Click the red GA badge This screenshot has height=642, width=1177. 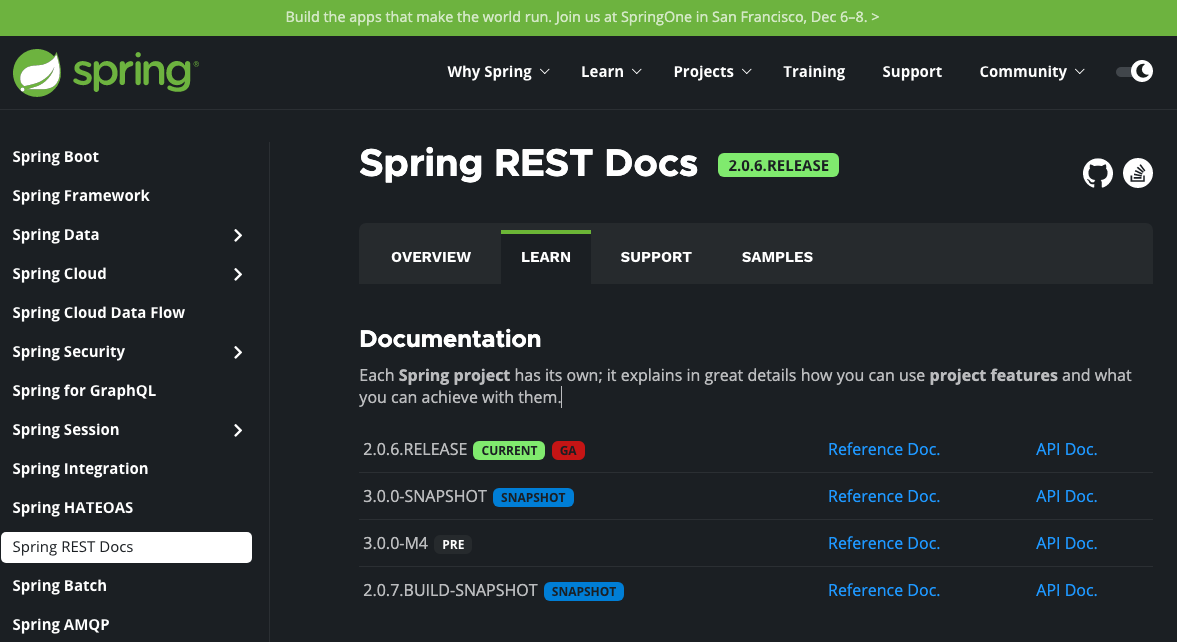pos(568,451)
